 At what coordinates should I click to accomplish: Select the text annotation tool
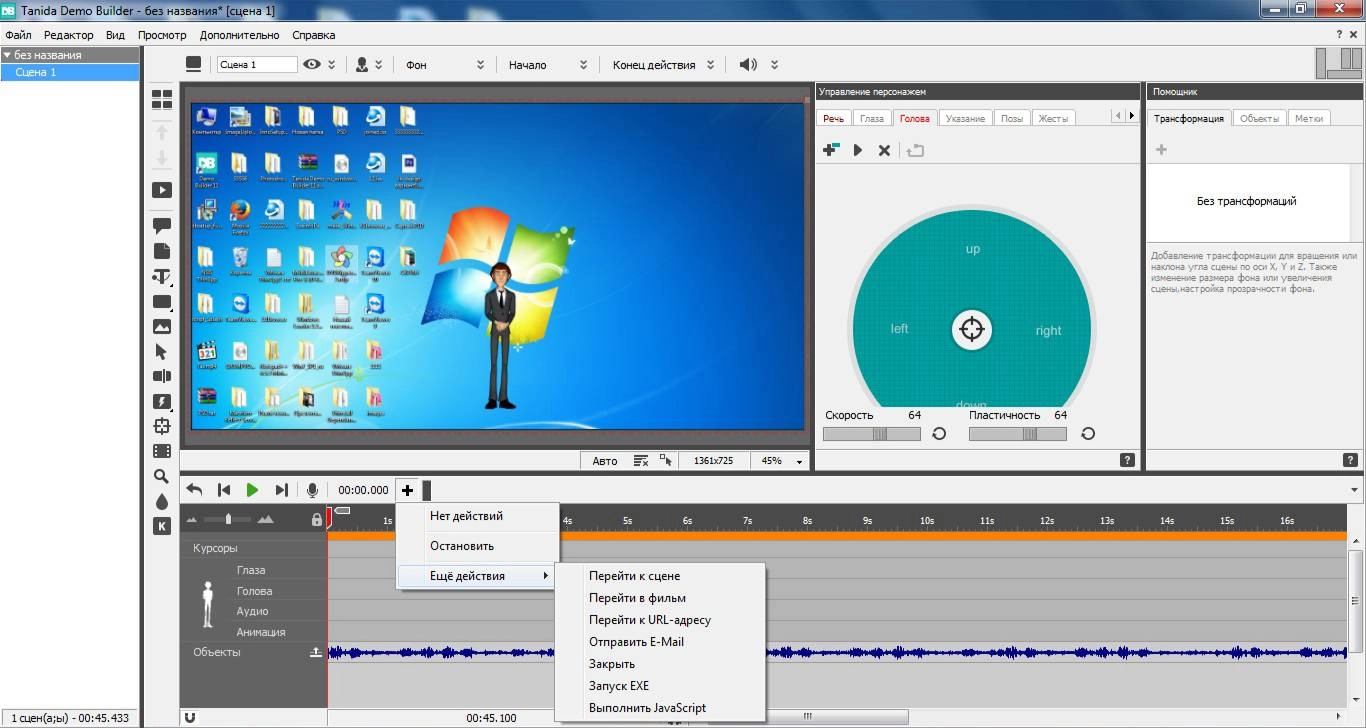coord(161,277)
